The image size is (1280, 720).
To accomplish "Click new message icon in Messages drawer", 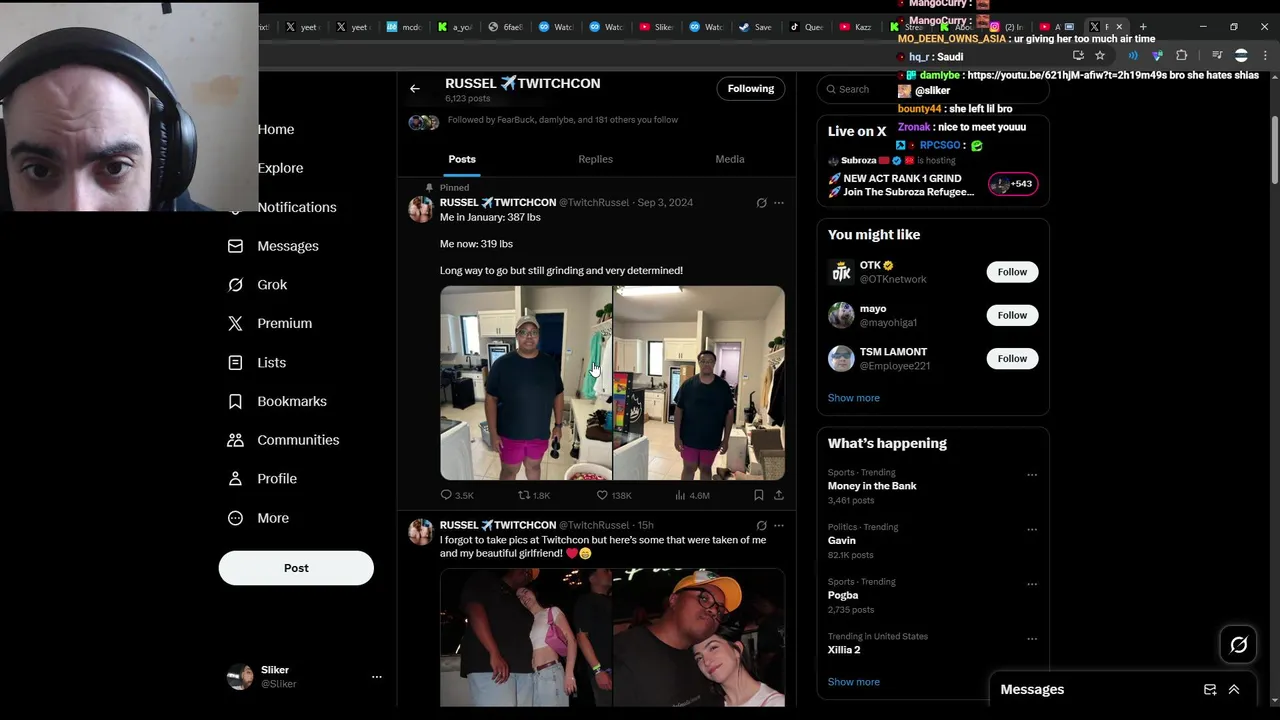I will pos(1210,690).
